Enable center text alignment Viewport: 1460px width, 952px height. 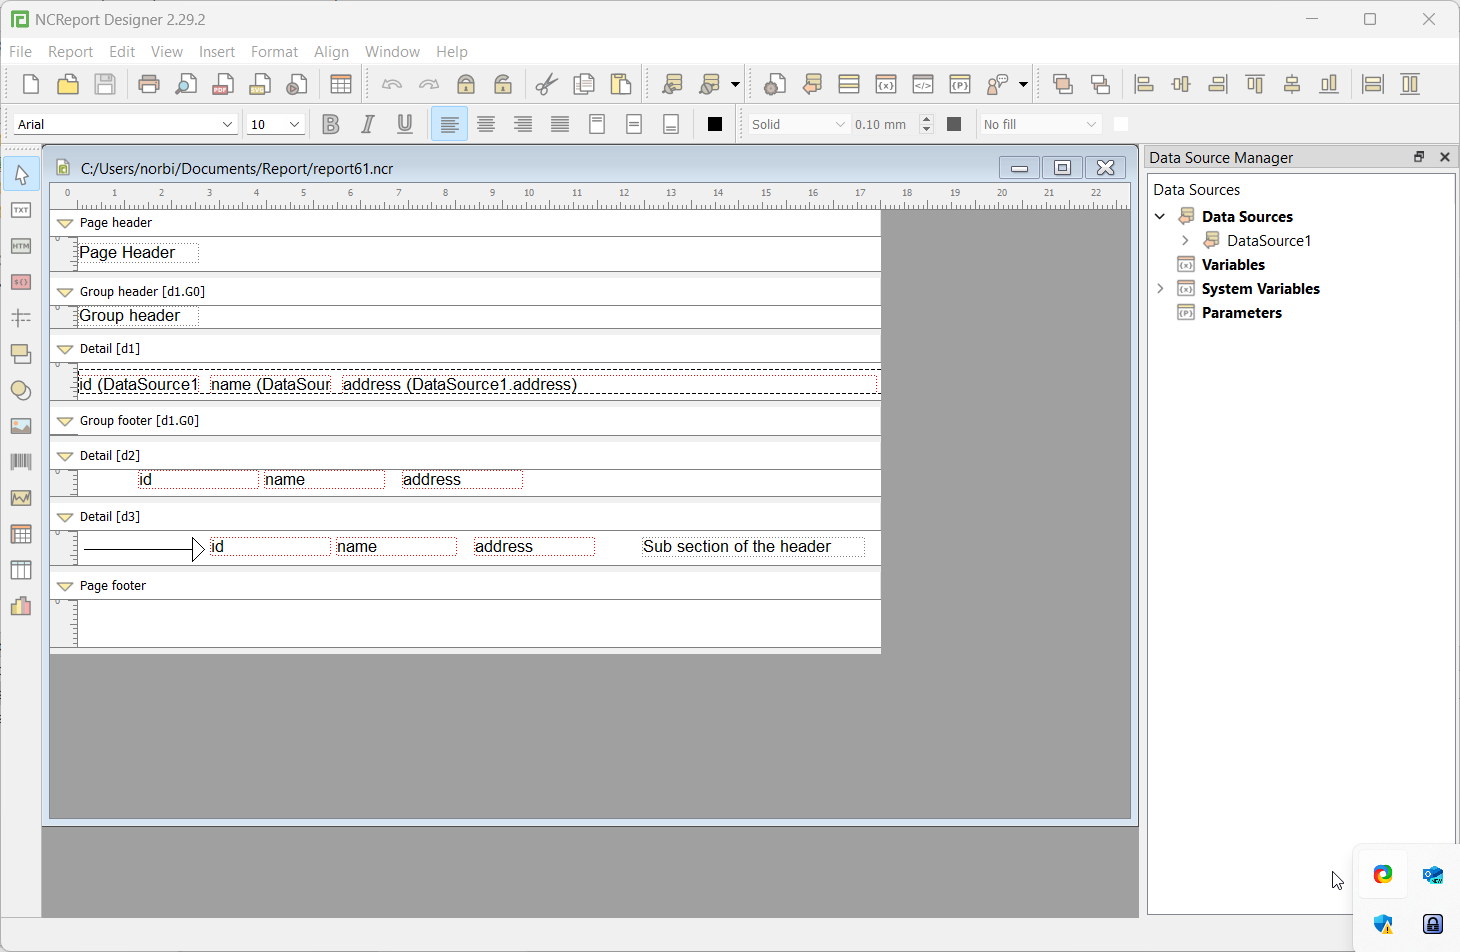click(486, 124)
